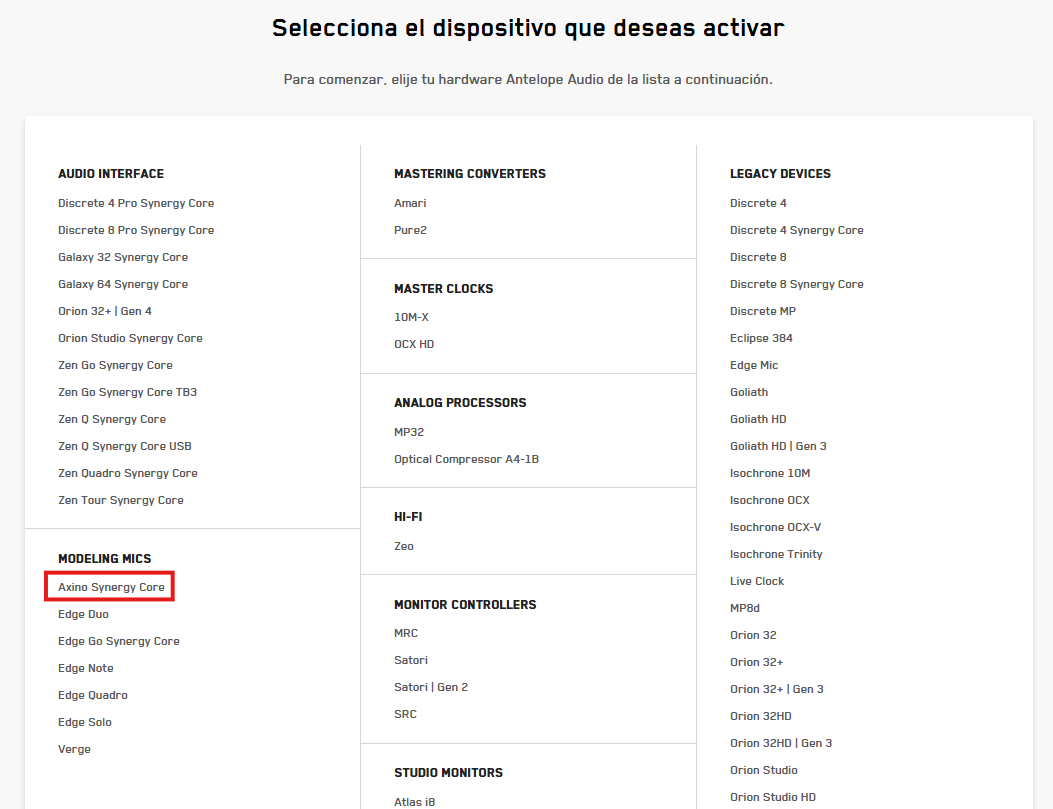
Task: Select Live Clock
Action: (x=757, y=581)
